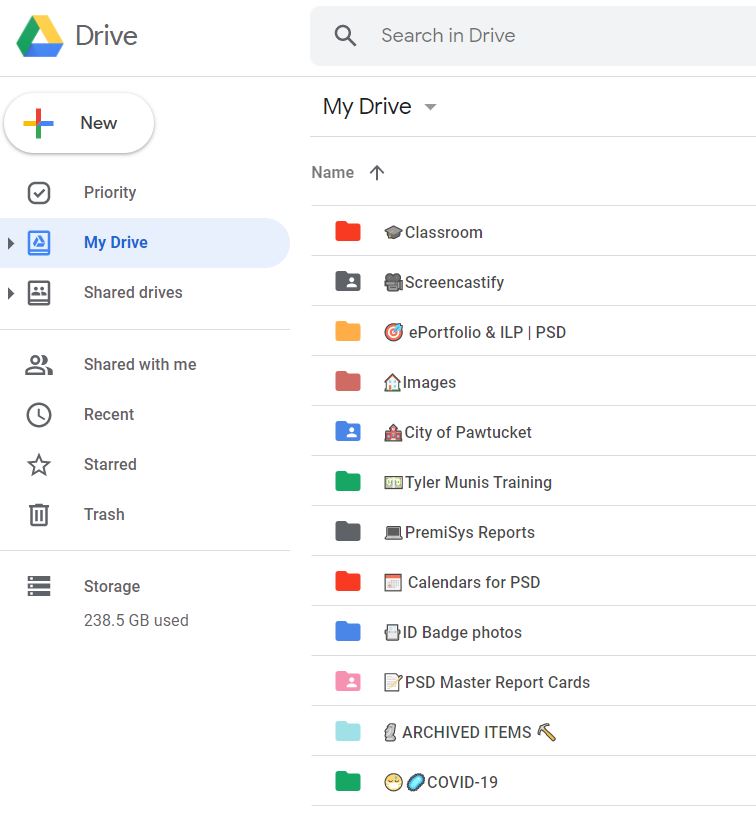Click the orange ePortfolio folder icon
Screen dimensions: 756x814
tap(348, 331)
